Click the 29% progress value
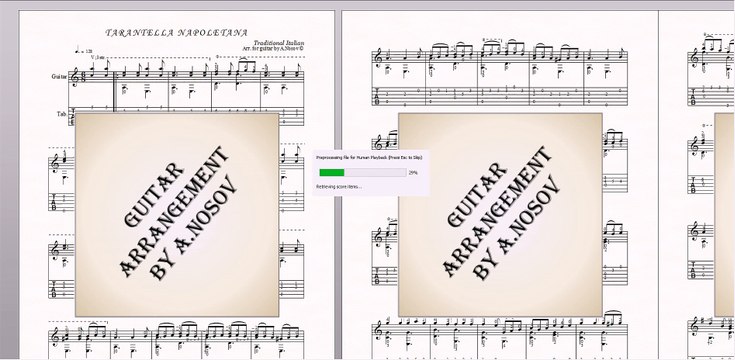The image size is (735, 360). click(413, 173)
